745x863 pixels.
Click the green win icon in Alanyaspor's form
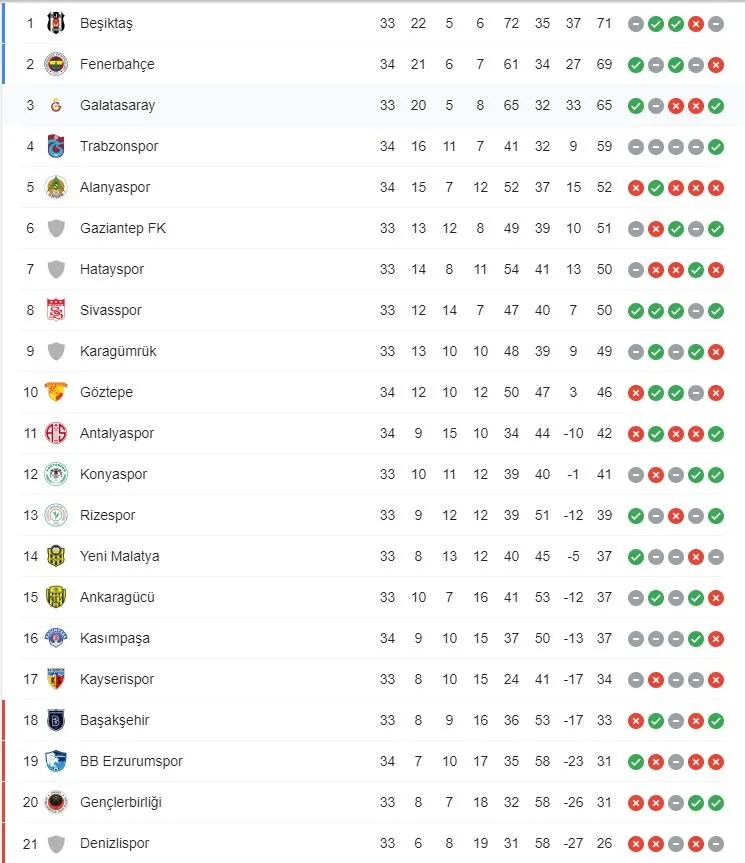[655, 188]
